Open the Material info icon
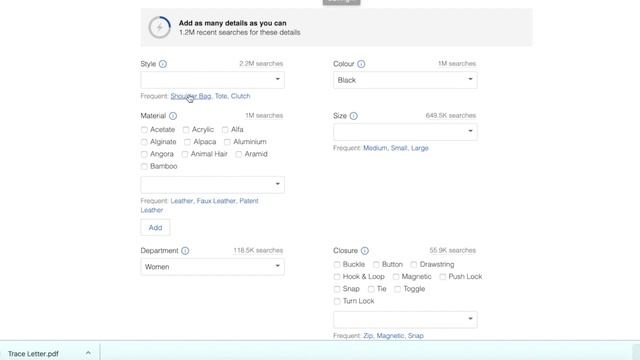The height and width of the screenshot is (360, 640). 173,116
